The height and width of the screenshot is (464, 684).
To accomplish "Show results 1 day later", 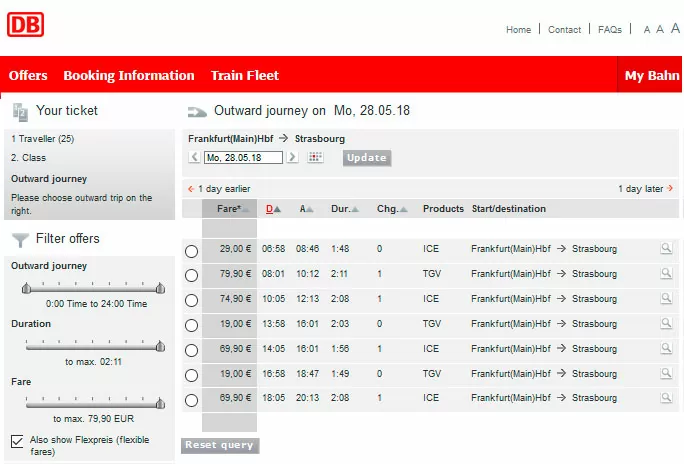I will click(x=646, y=189).
